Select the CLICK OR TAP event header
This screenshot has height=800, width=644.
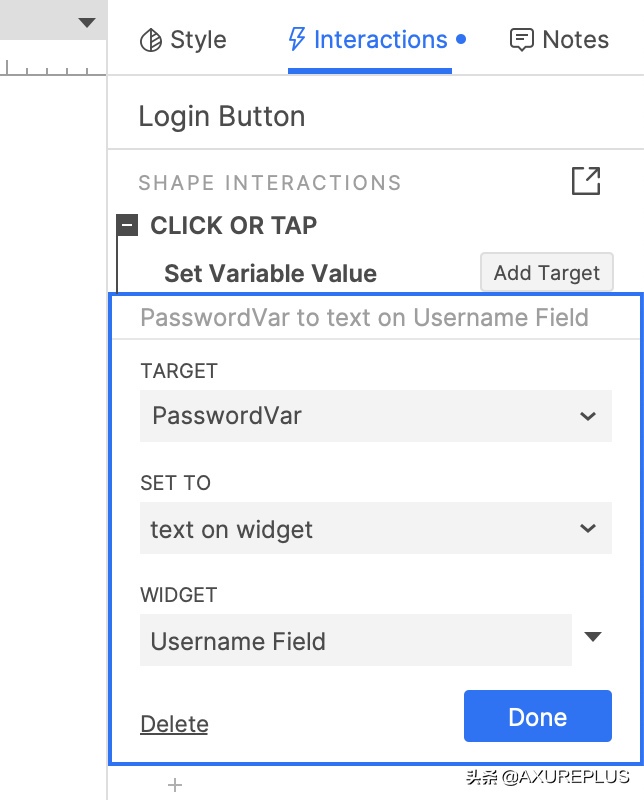[x=233, y=226]
